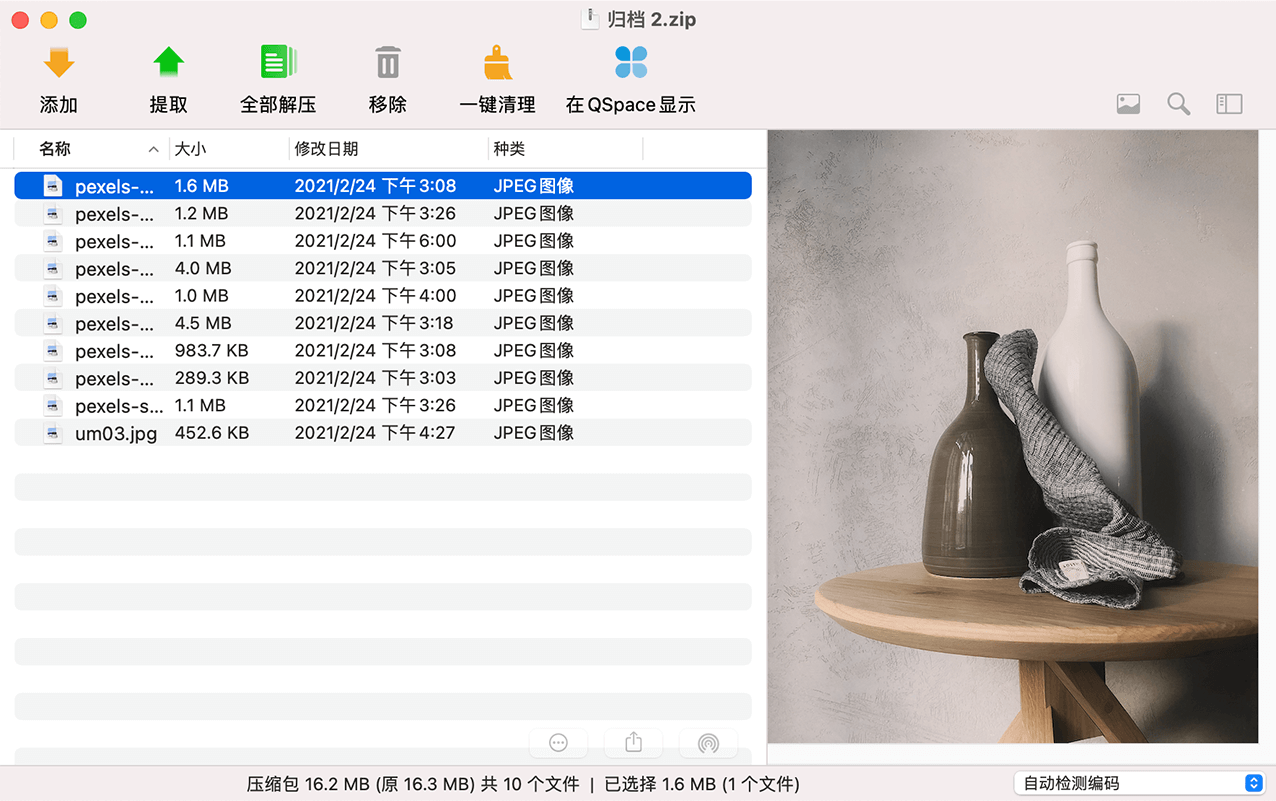
Task: Open the ellipsis more-options menu
Action: (558, 743)
